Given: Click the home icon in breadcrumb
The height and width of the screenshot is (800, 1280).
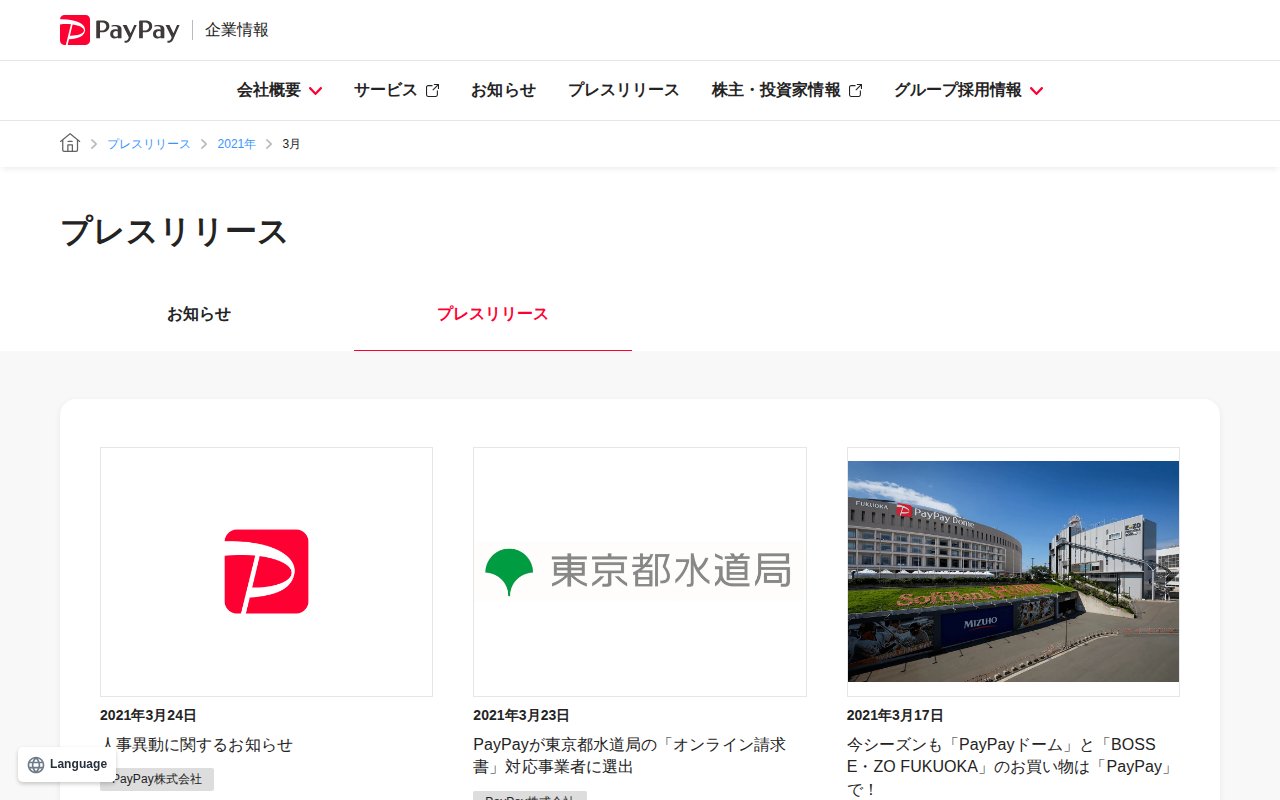Looking at the screenshot, I should (70, 143).
